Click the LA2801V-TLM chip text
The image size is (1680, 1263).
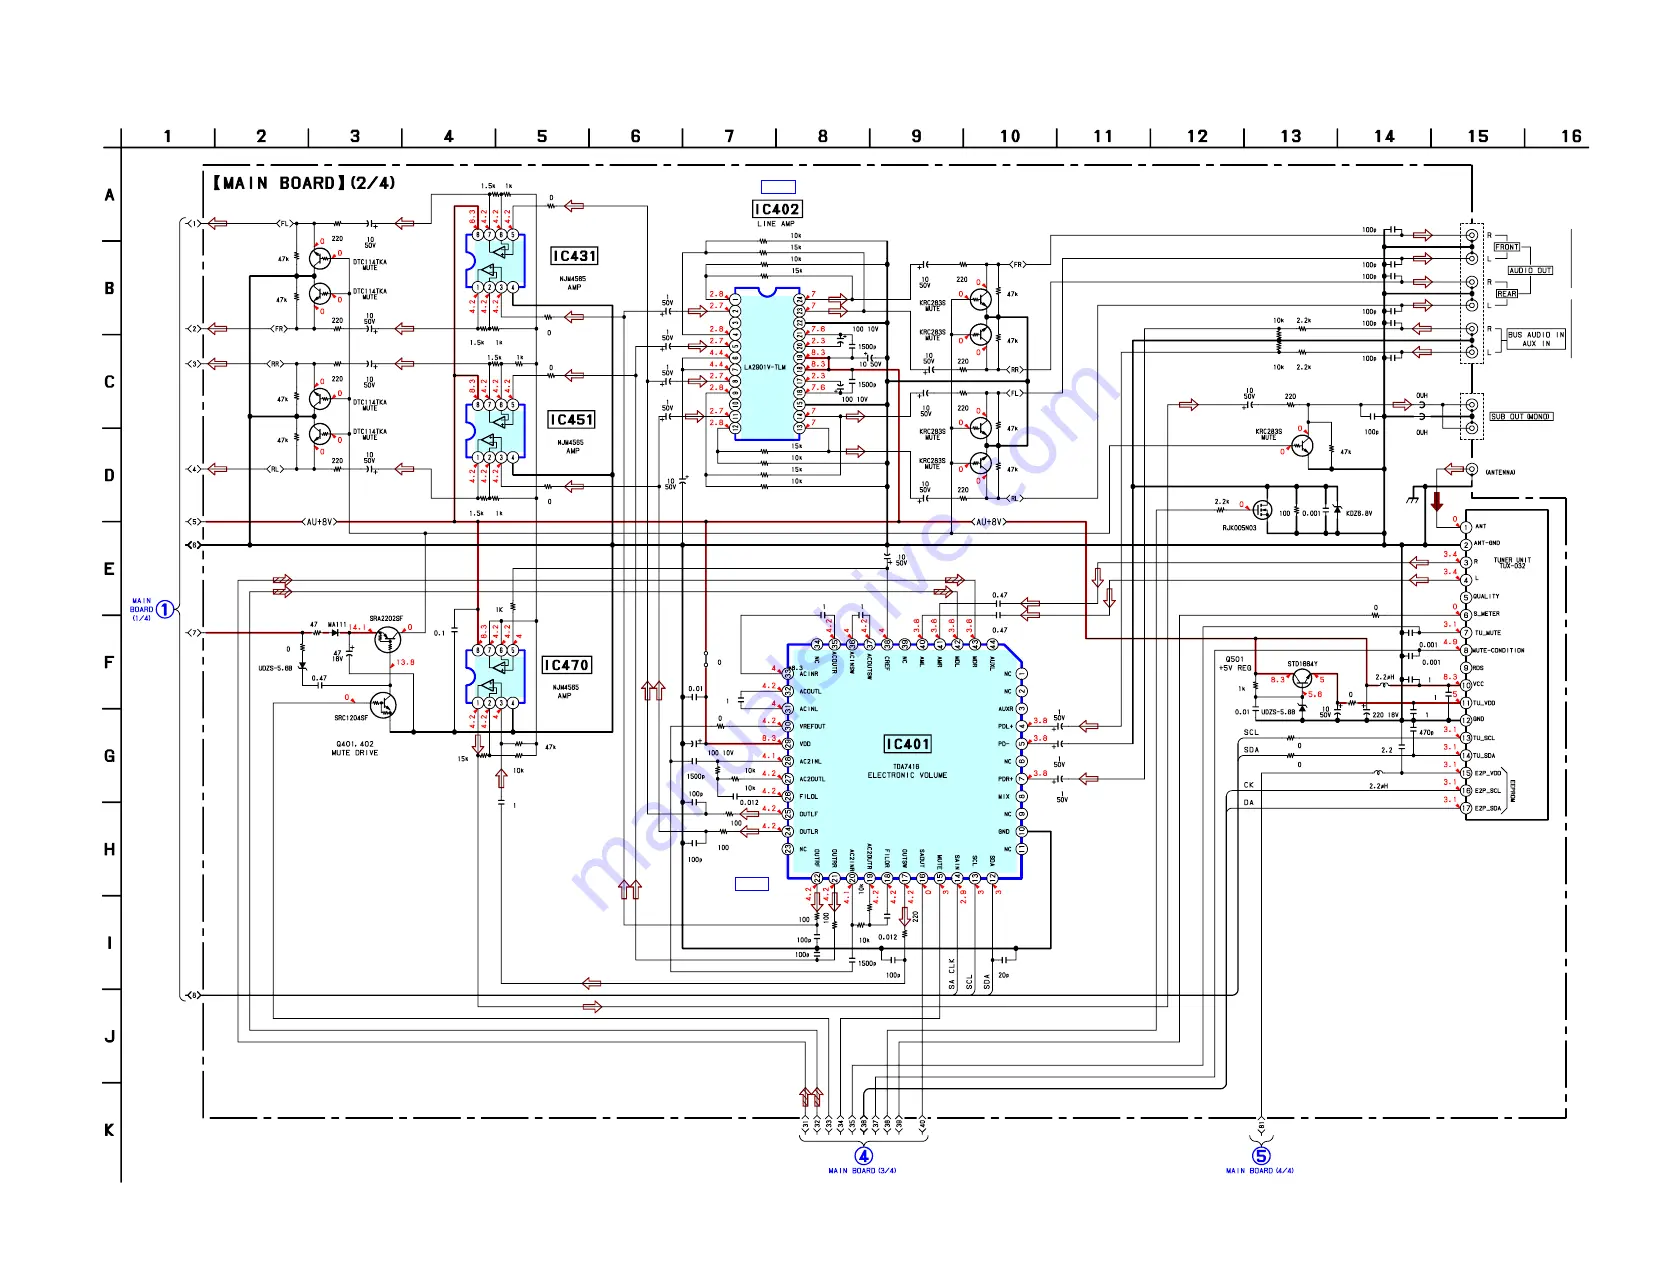[x=765, y=368]
